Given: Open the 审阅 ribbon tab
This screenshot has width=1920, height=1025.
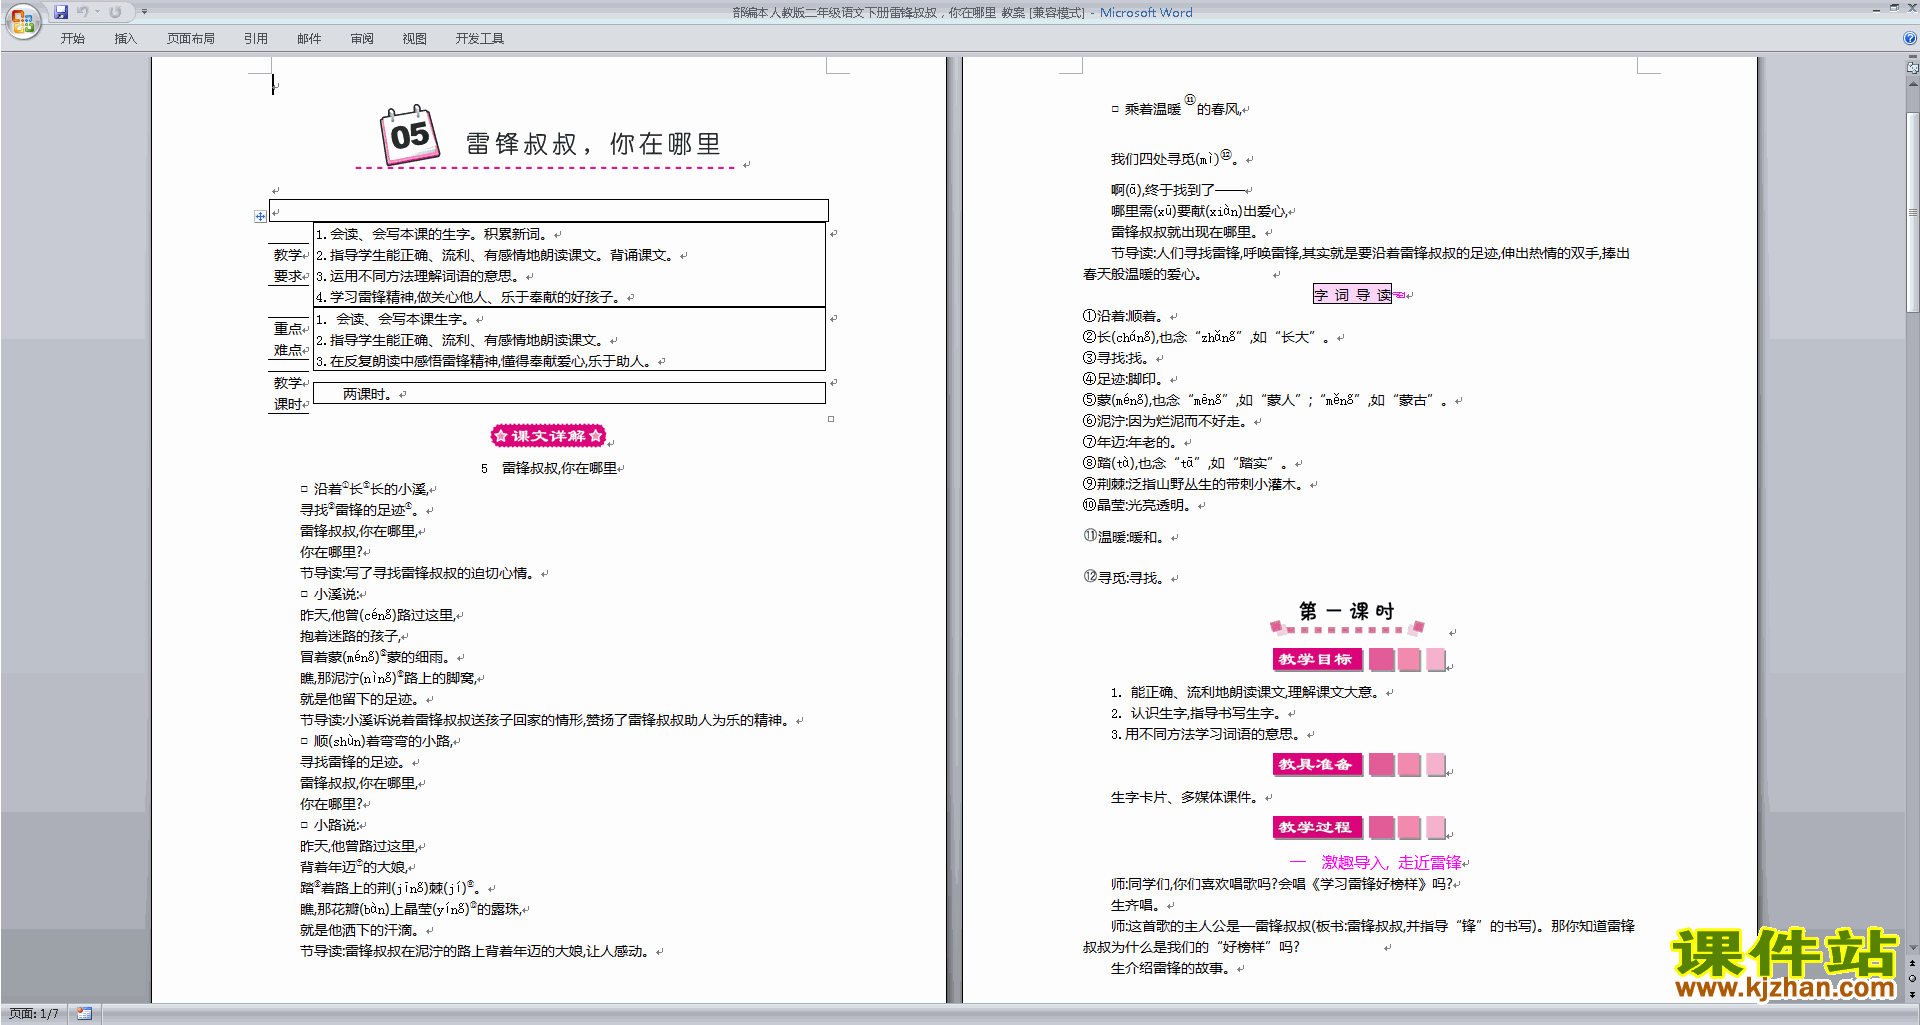Looking at the screenshot, I should (x=362, y=39).
